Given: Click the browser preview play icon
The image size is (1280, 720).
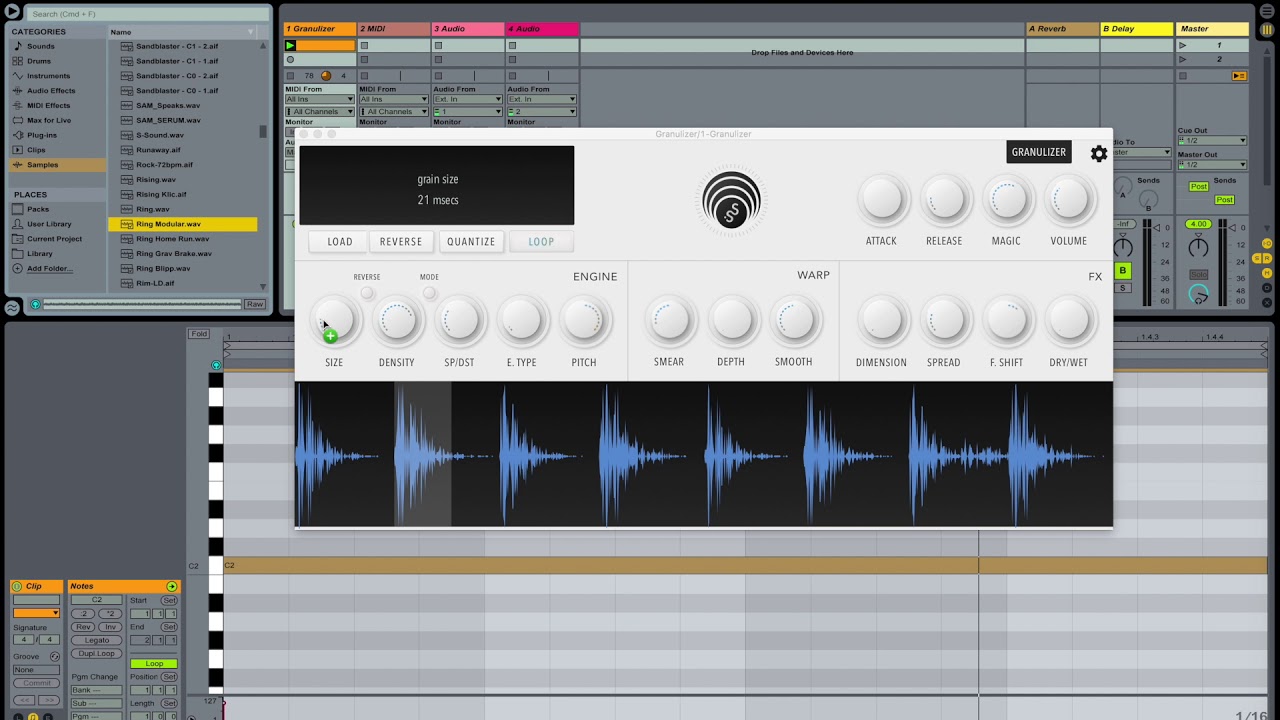Looking at the screenshot, I should (x=36, y=305).
